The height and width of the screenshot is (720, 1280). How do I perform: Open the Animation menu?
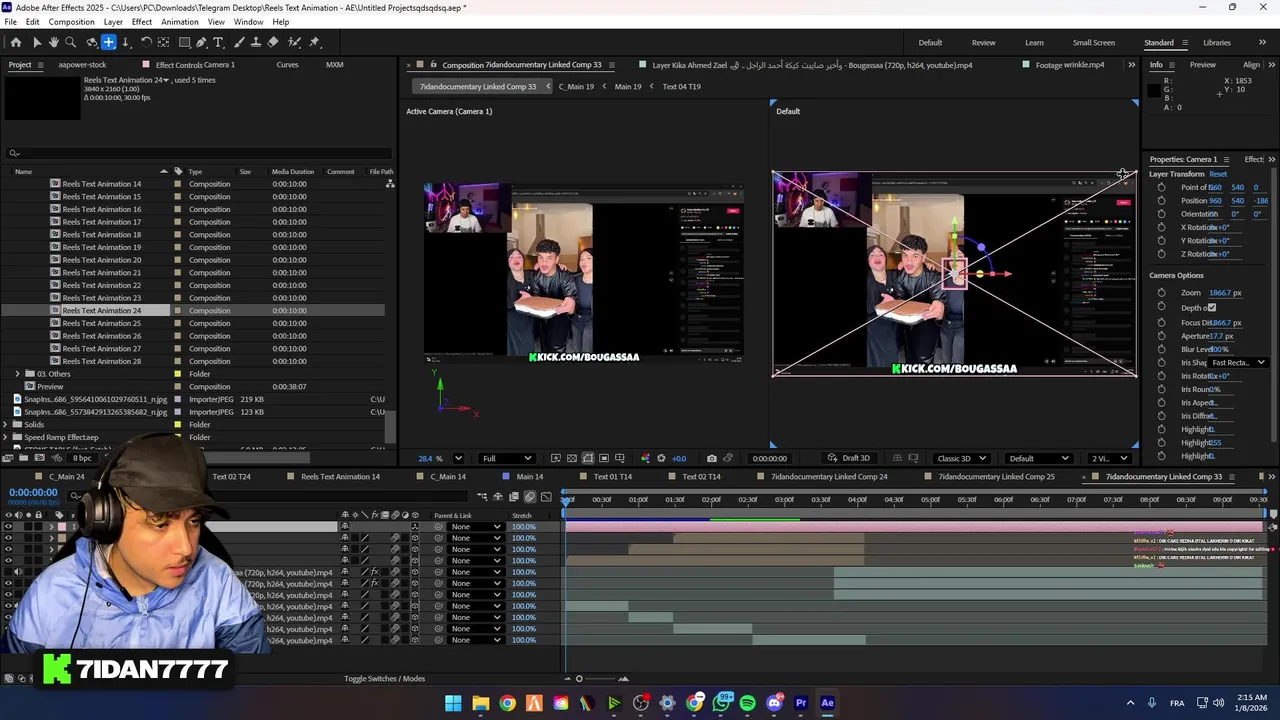pos(179,21)
